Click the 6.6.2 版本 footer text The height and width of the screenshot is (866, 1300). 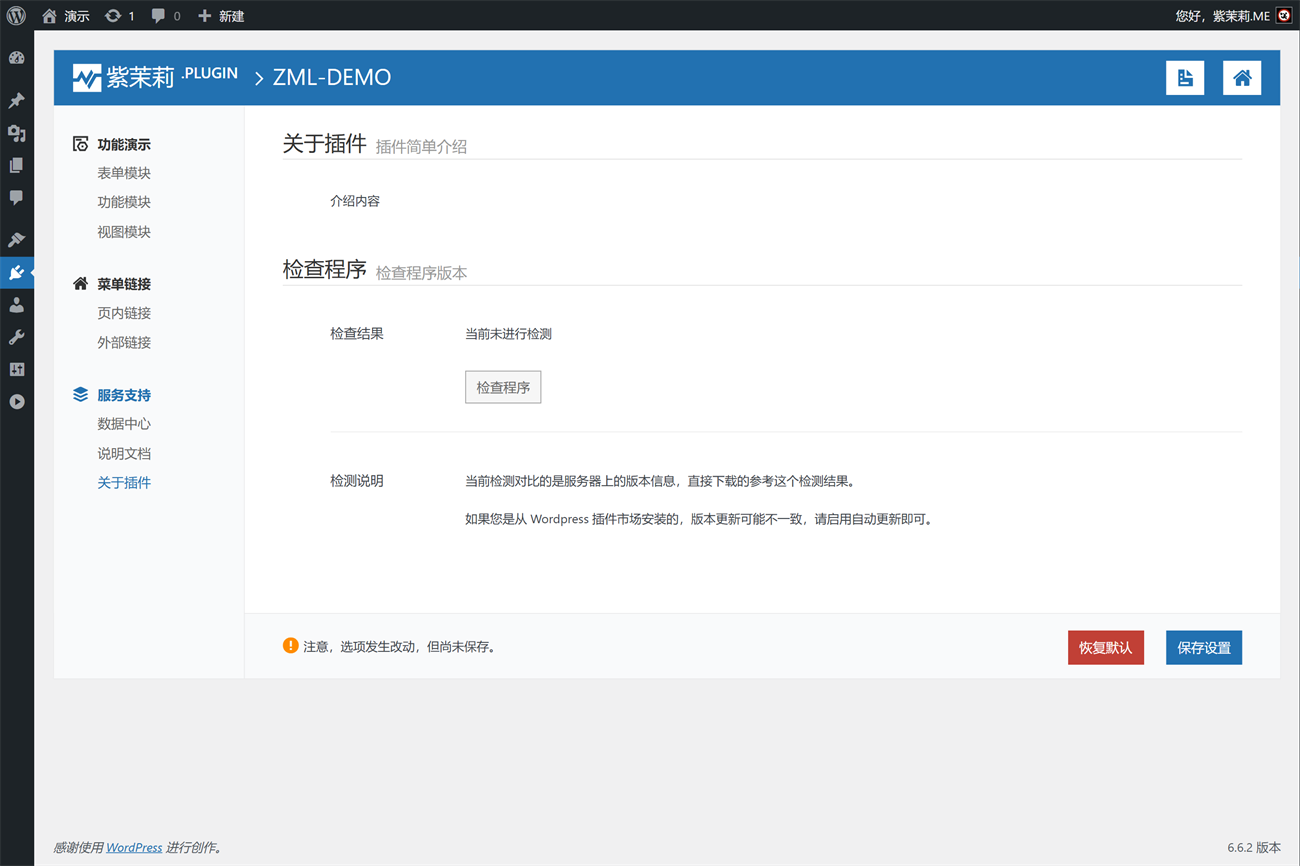tap(1254, 847)
